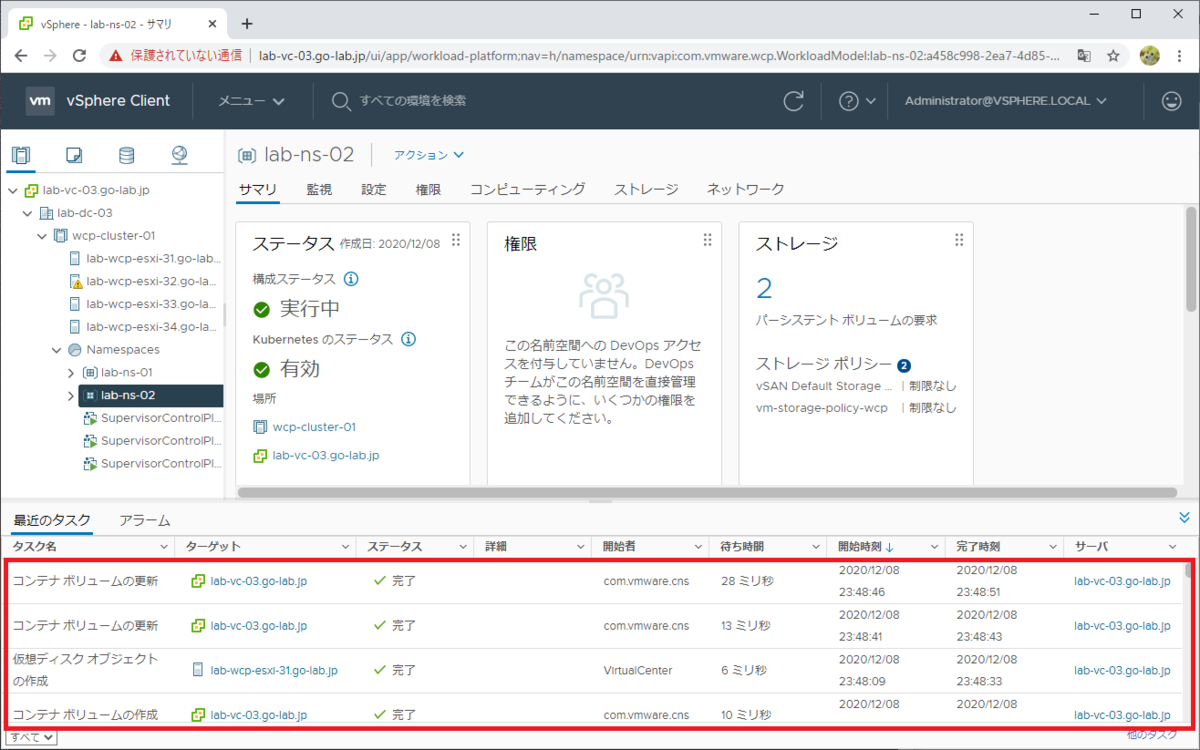This screenshot has height=750, width=1200.
Task: Open the VMs and Templates inventory view
Action: (x=74, y=155)
